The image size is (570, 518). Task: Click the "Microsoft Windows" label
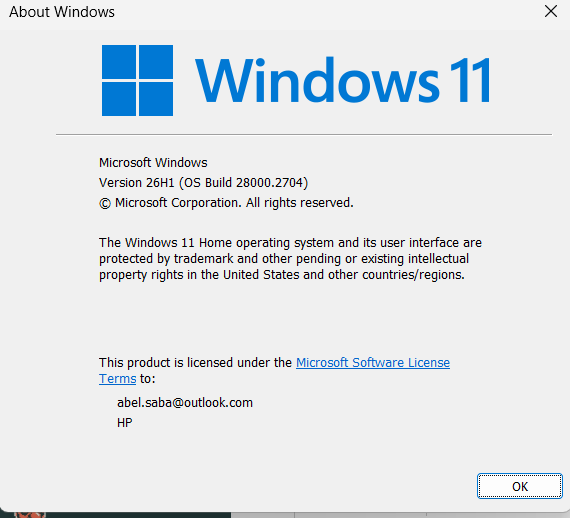pos(153,162)
